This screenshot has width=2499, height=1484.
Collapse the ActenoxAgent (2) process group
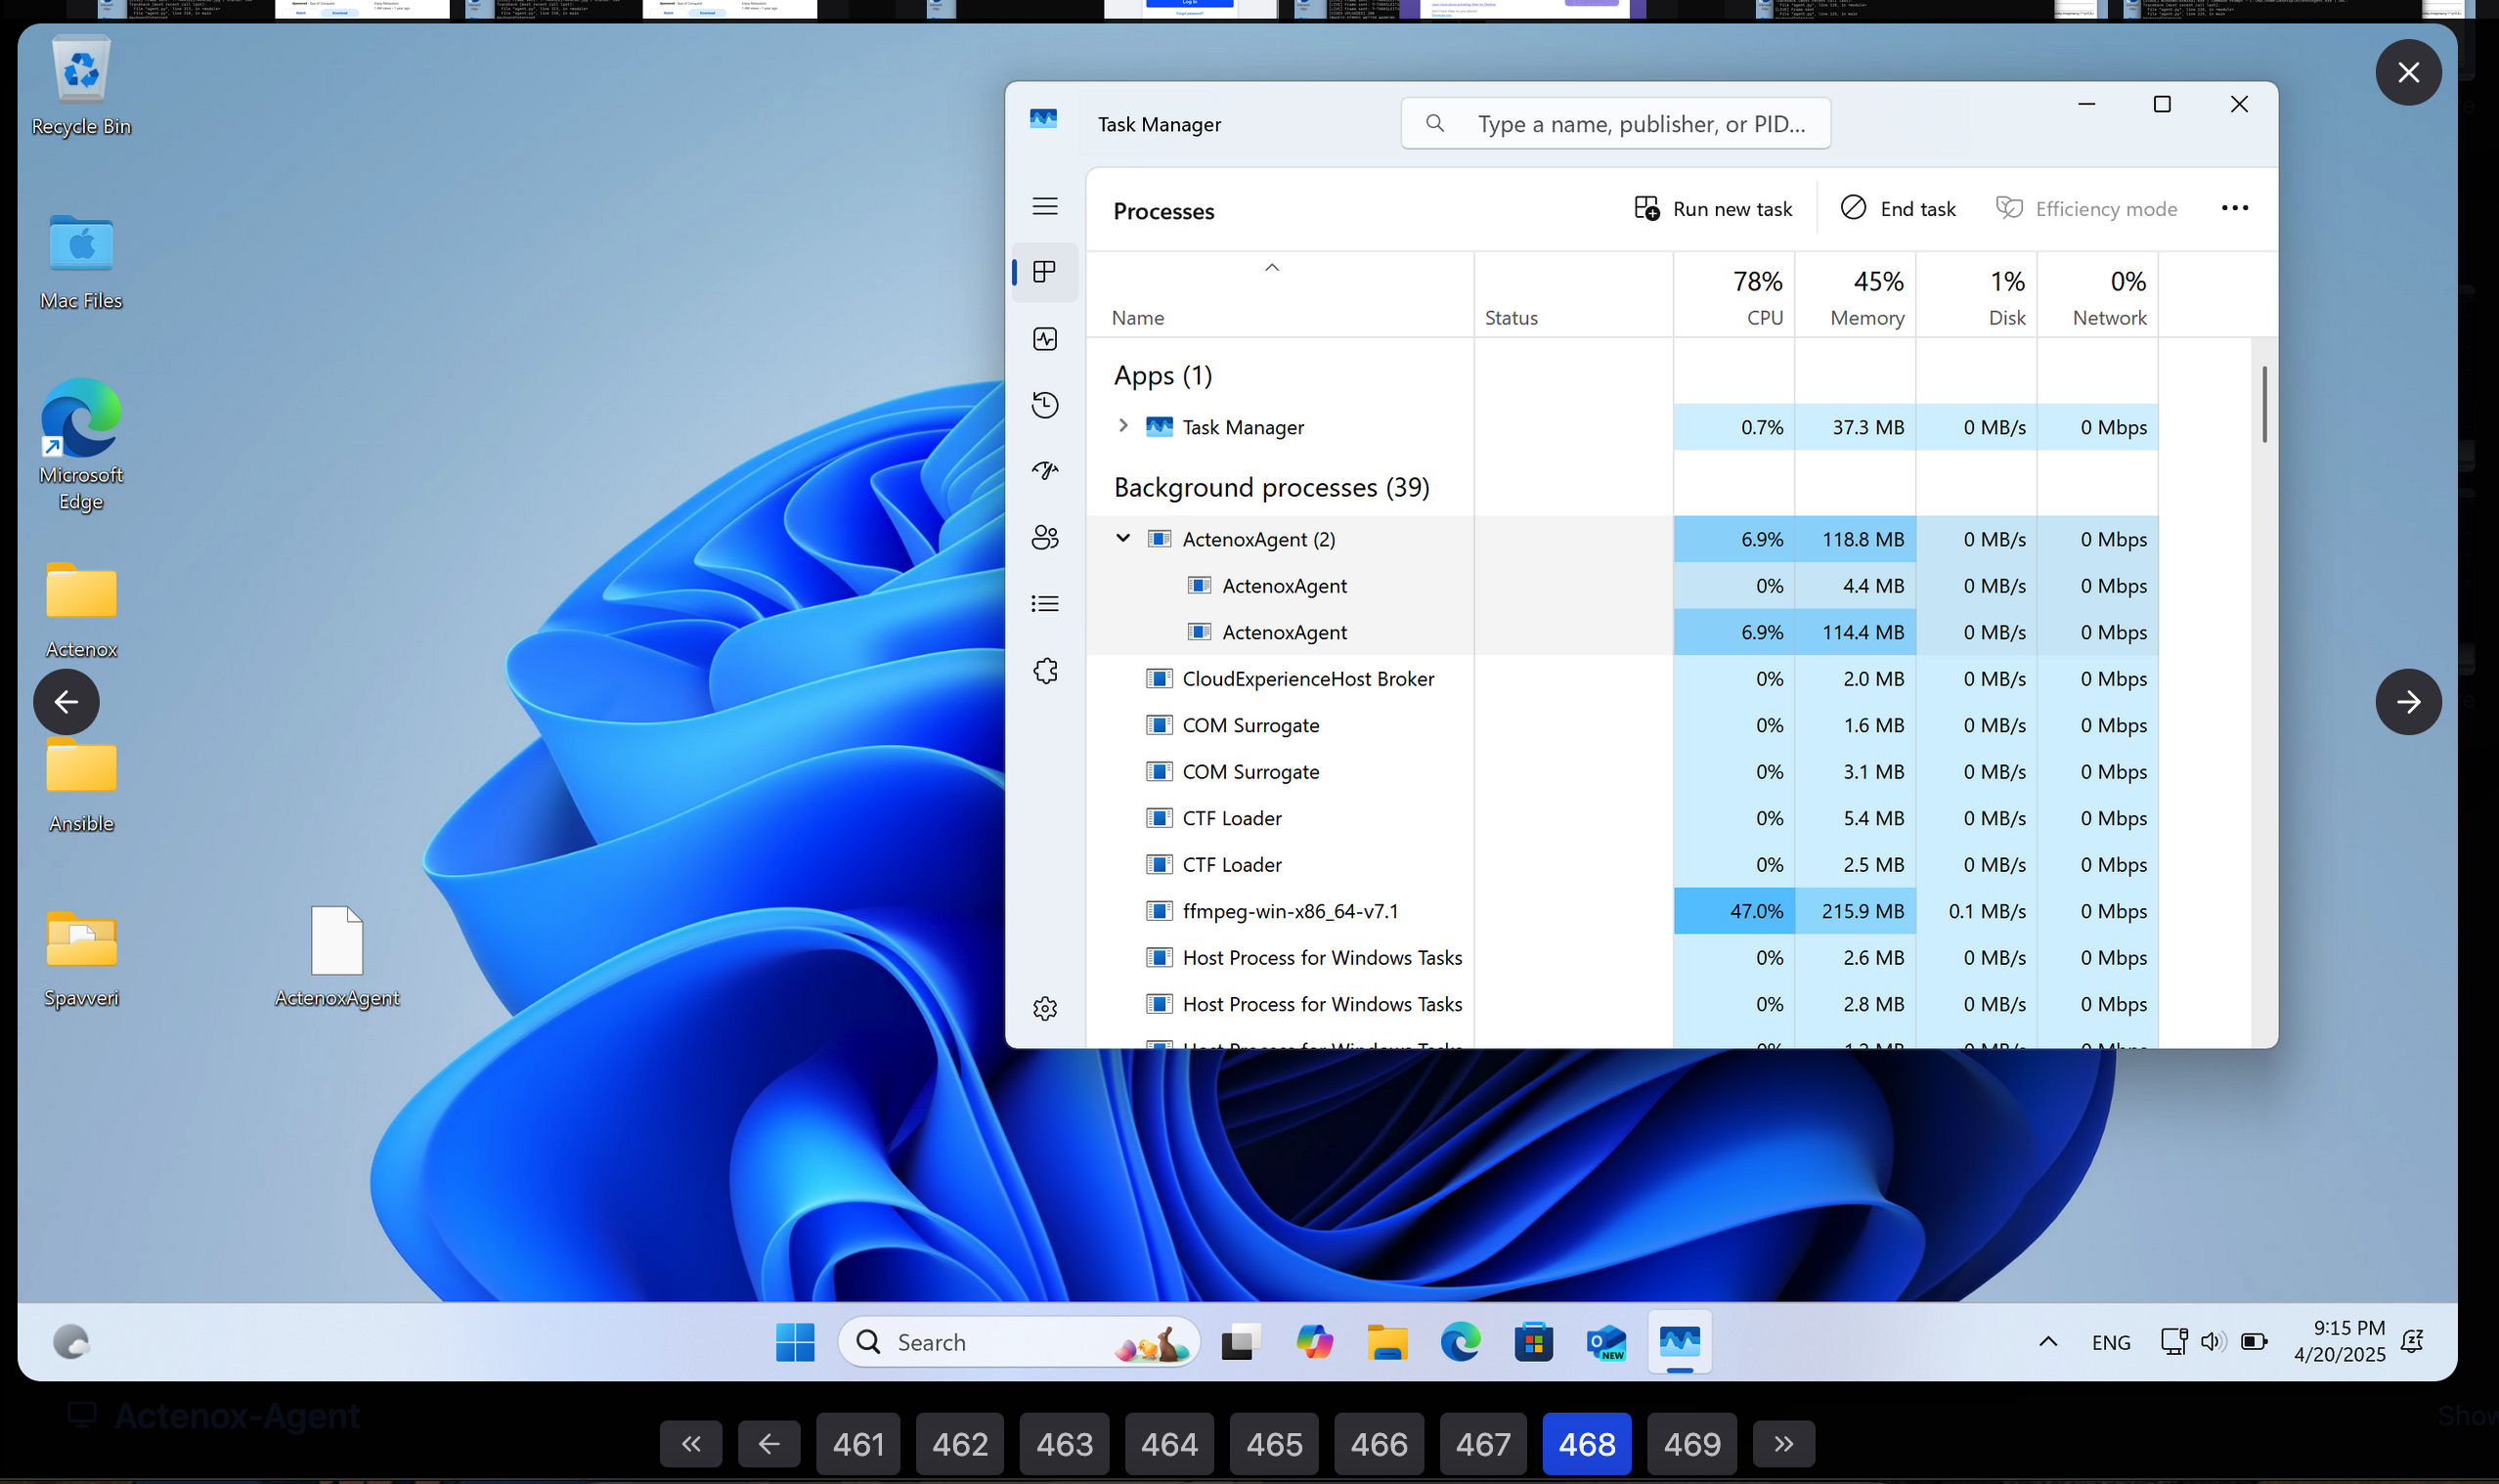tap(1123, 538)
